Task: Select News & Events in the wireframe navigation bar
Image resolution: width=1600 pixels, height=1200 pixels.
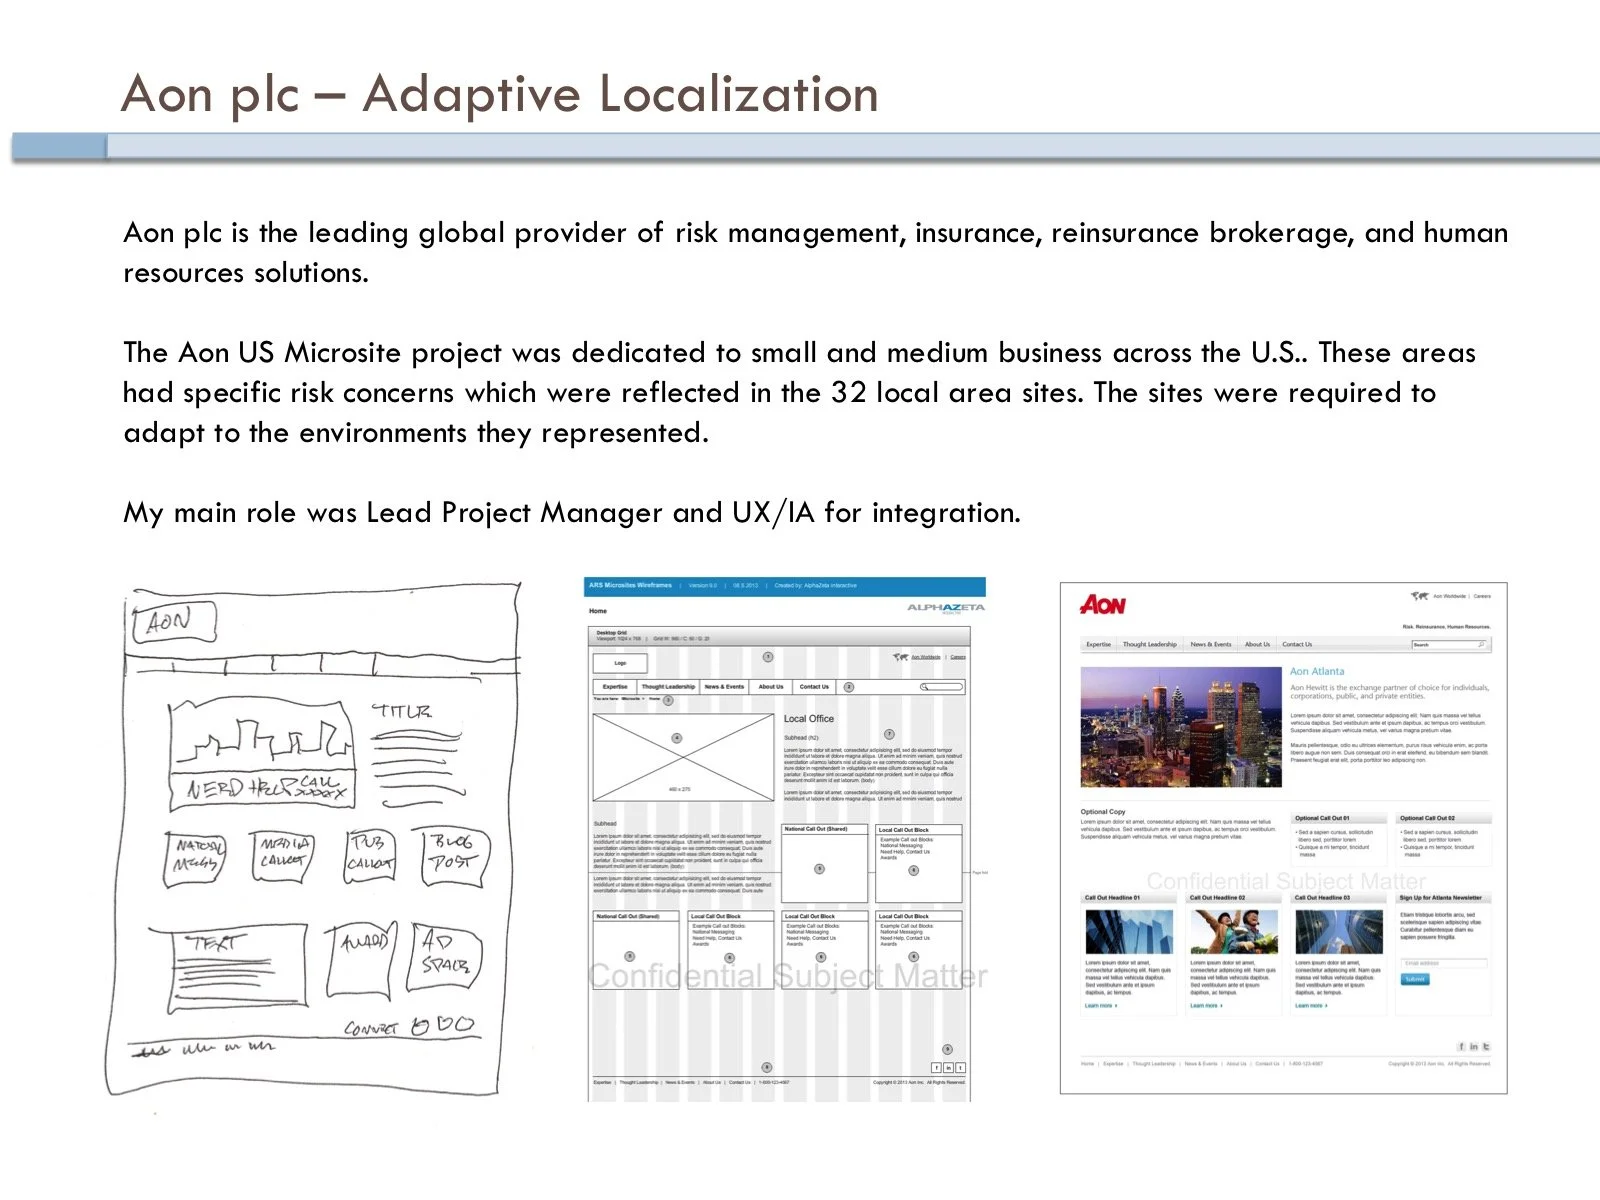Action: click(x=724, y=687)
